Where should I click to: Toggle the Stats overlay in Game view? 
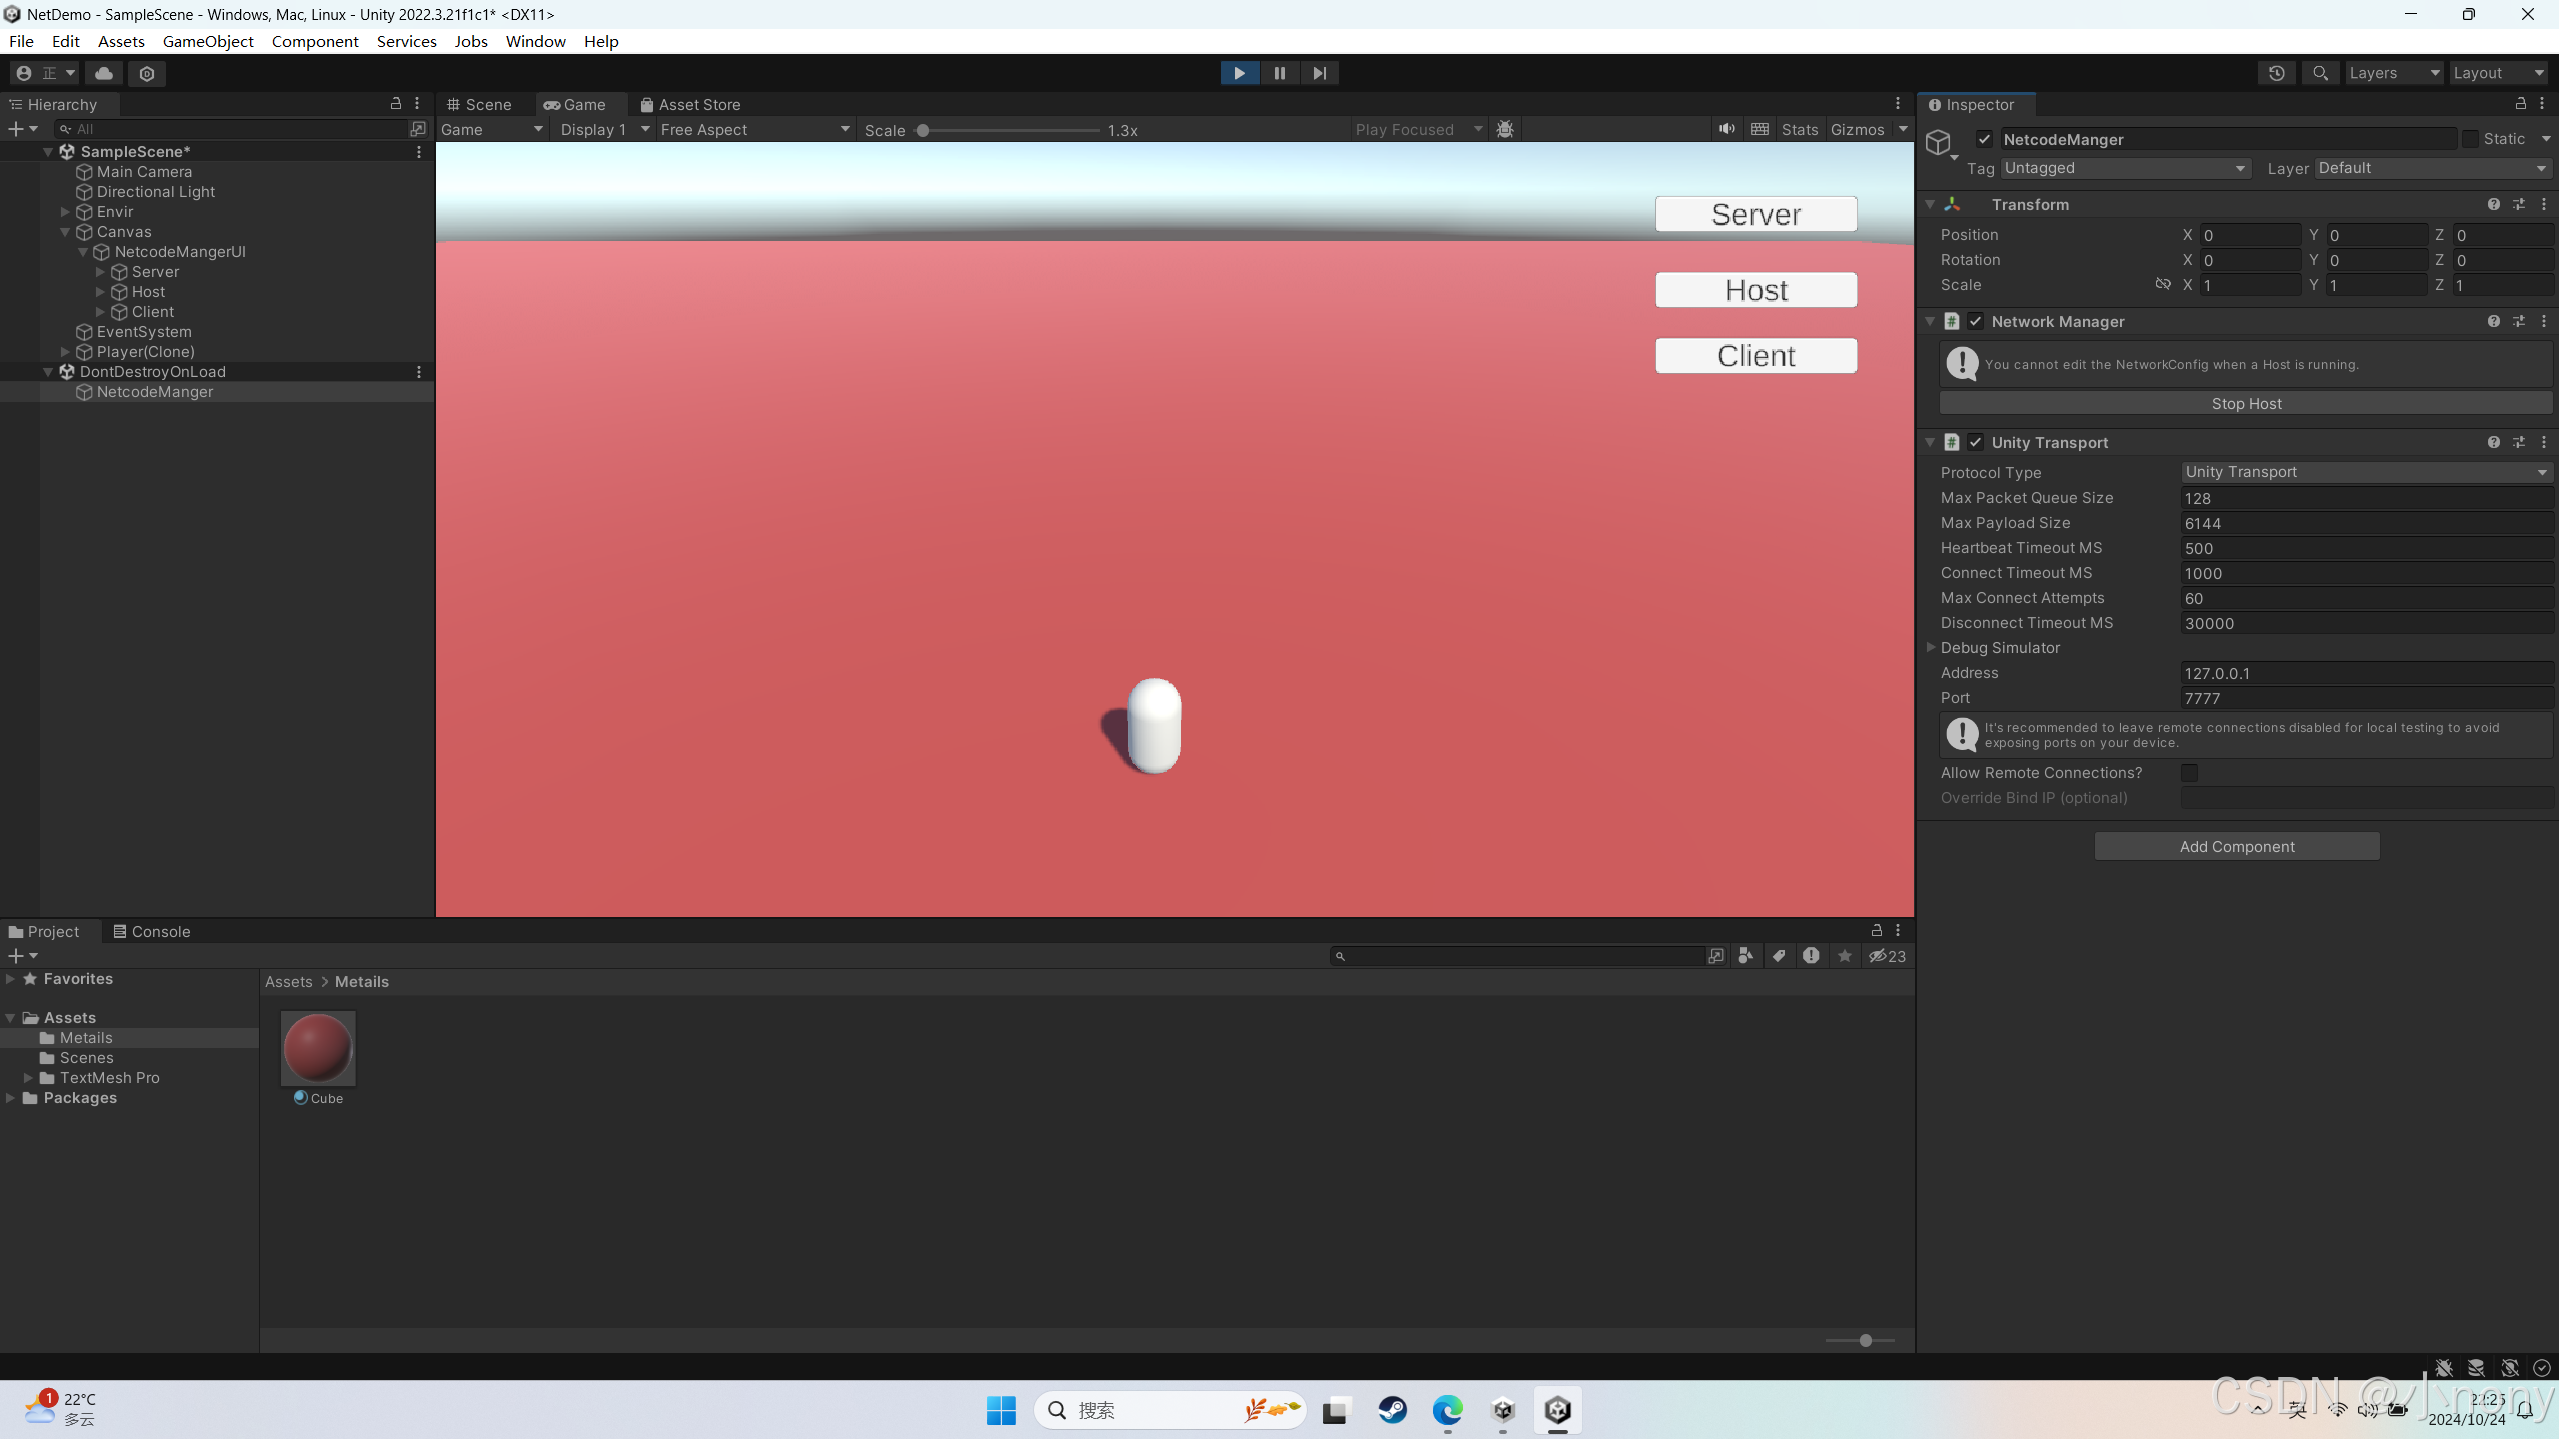pyautogui.click(x=1798, y=129)
